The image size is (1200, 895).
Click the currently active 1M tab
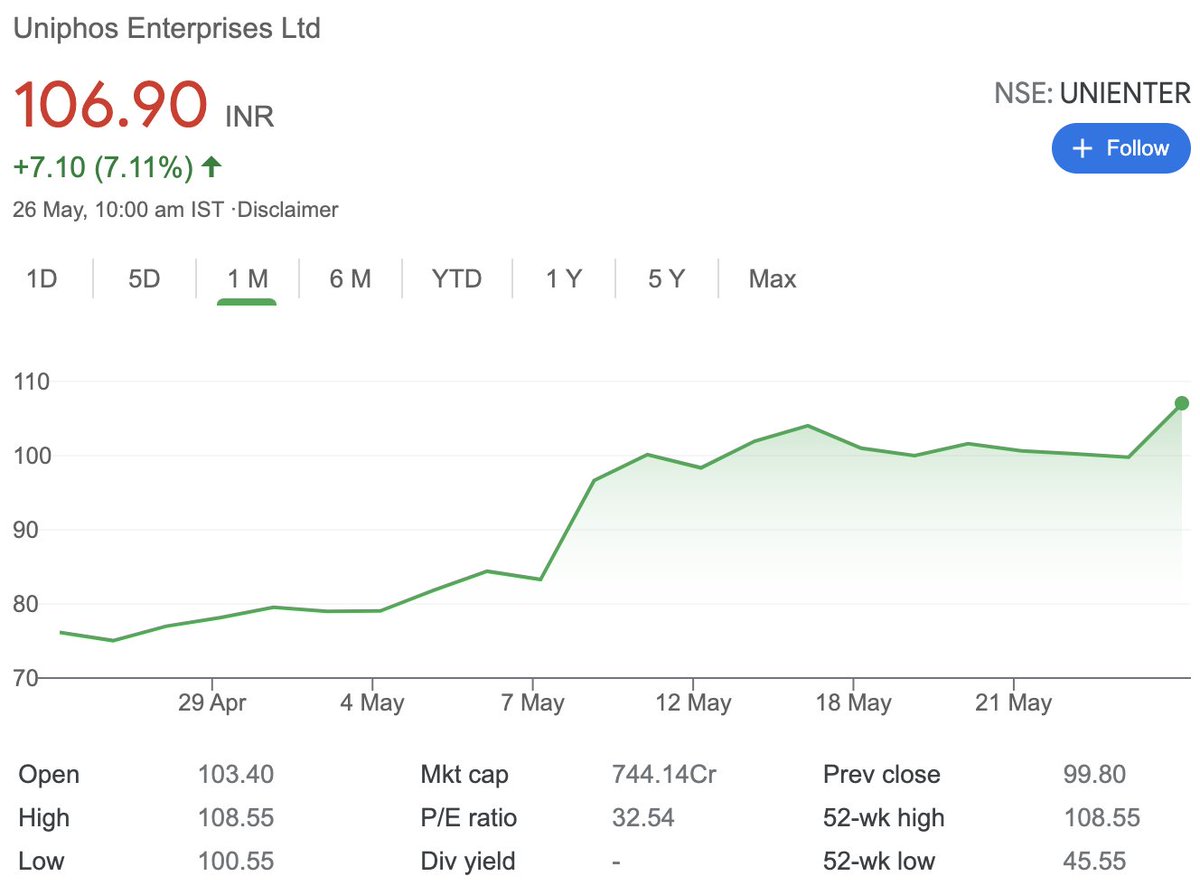pos(246,279)
